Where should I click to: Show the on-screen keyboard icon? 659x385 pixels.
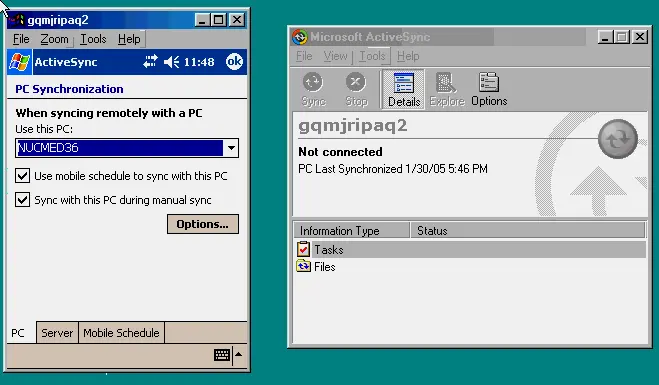(x=222, y=355)
